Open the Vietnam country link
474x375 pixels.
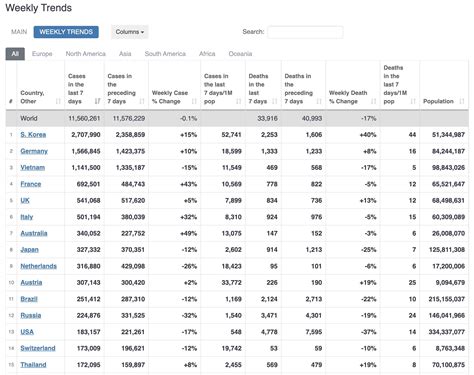click(x=33, y=168)
